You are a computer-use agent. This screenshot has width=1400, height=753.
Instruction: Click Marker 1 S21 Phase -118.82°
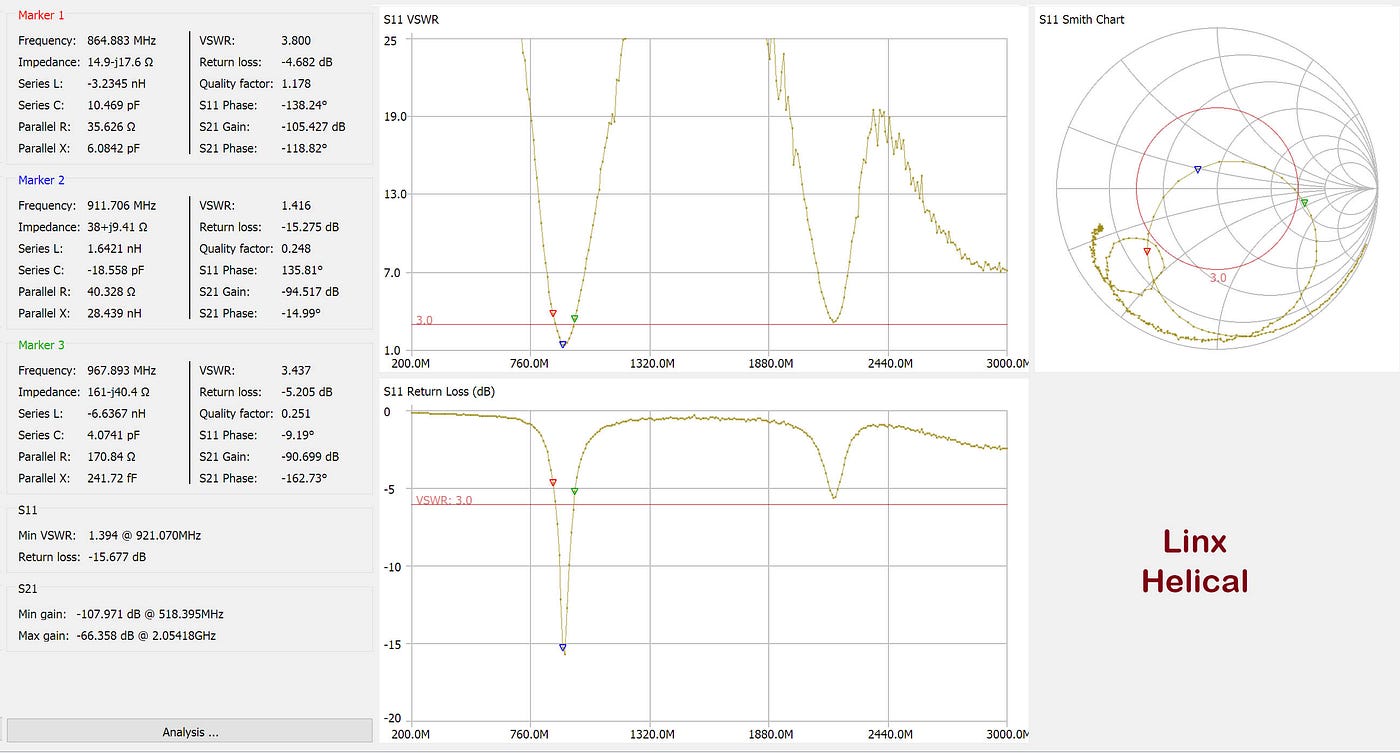[305, 148]
